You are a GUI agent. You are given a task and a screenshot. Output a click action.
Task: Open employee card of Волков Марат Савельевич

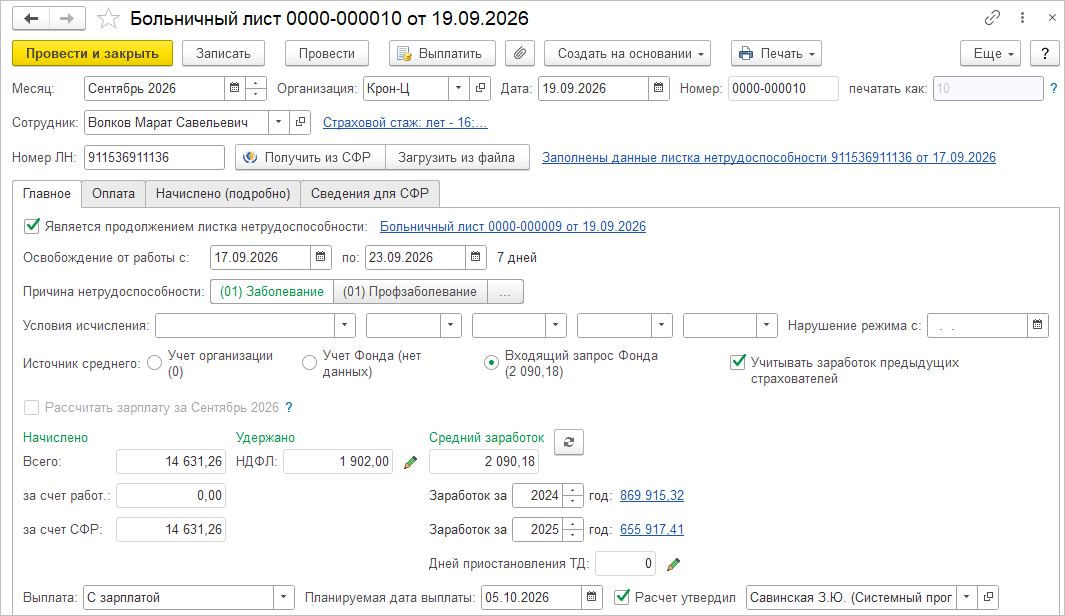[x=300, y=122]
